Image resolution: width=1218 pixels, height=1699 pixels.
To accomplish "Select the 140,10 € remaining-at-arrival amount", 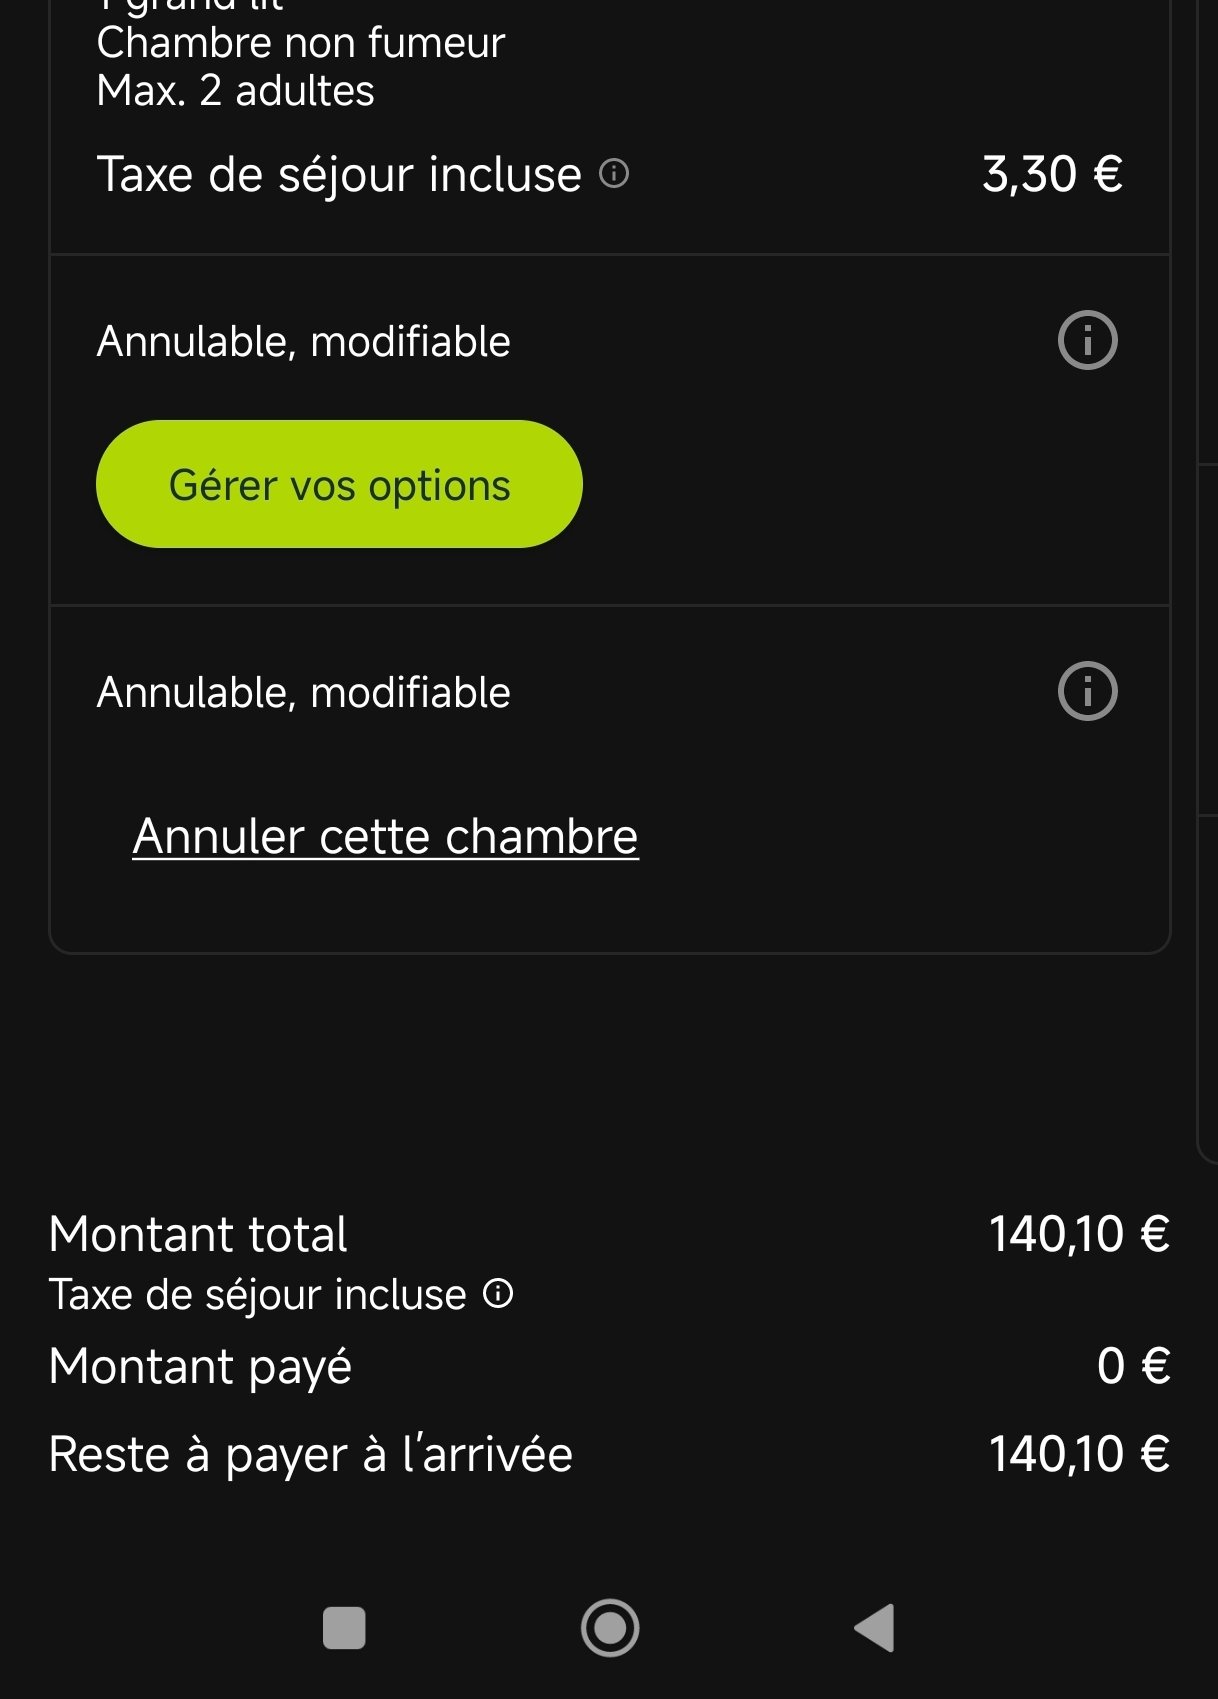I will pyautogui.click(x=1079, y=1454).
